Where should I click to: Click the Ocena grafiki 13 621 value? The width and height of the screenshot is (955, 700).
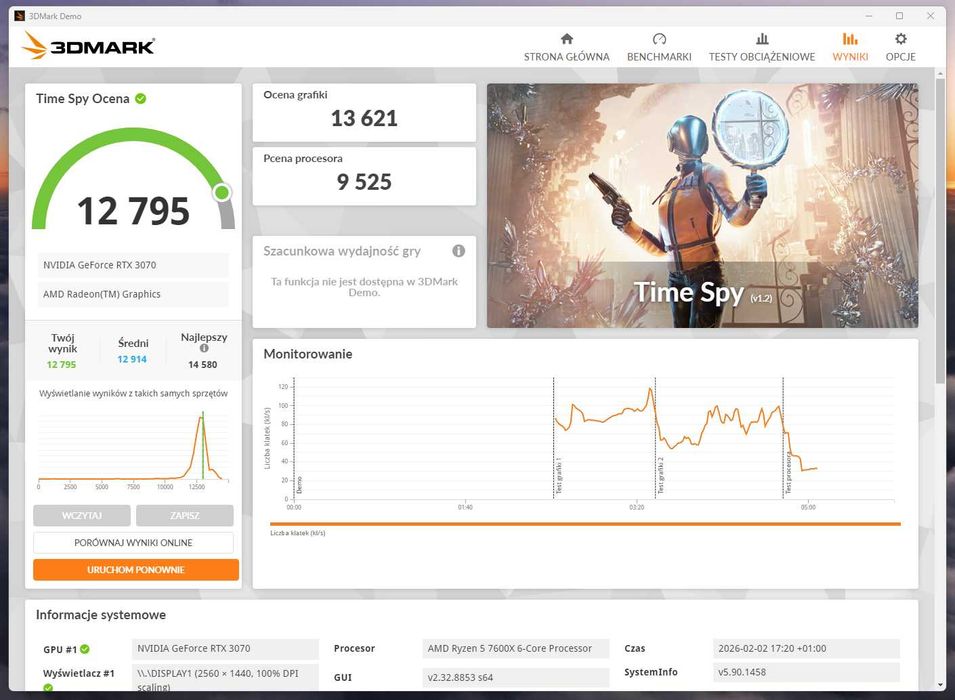[364, 118]
